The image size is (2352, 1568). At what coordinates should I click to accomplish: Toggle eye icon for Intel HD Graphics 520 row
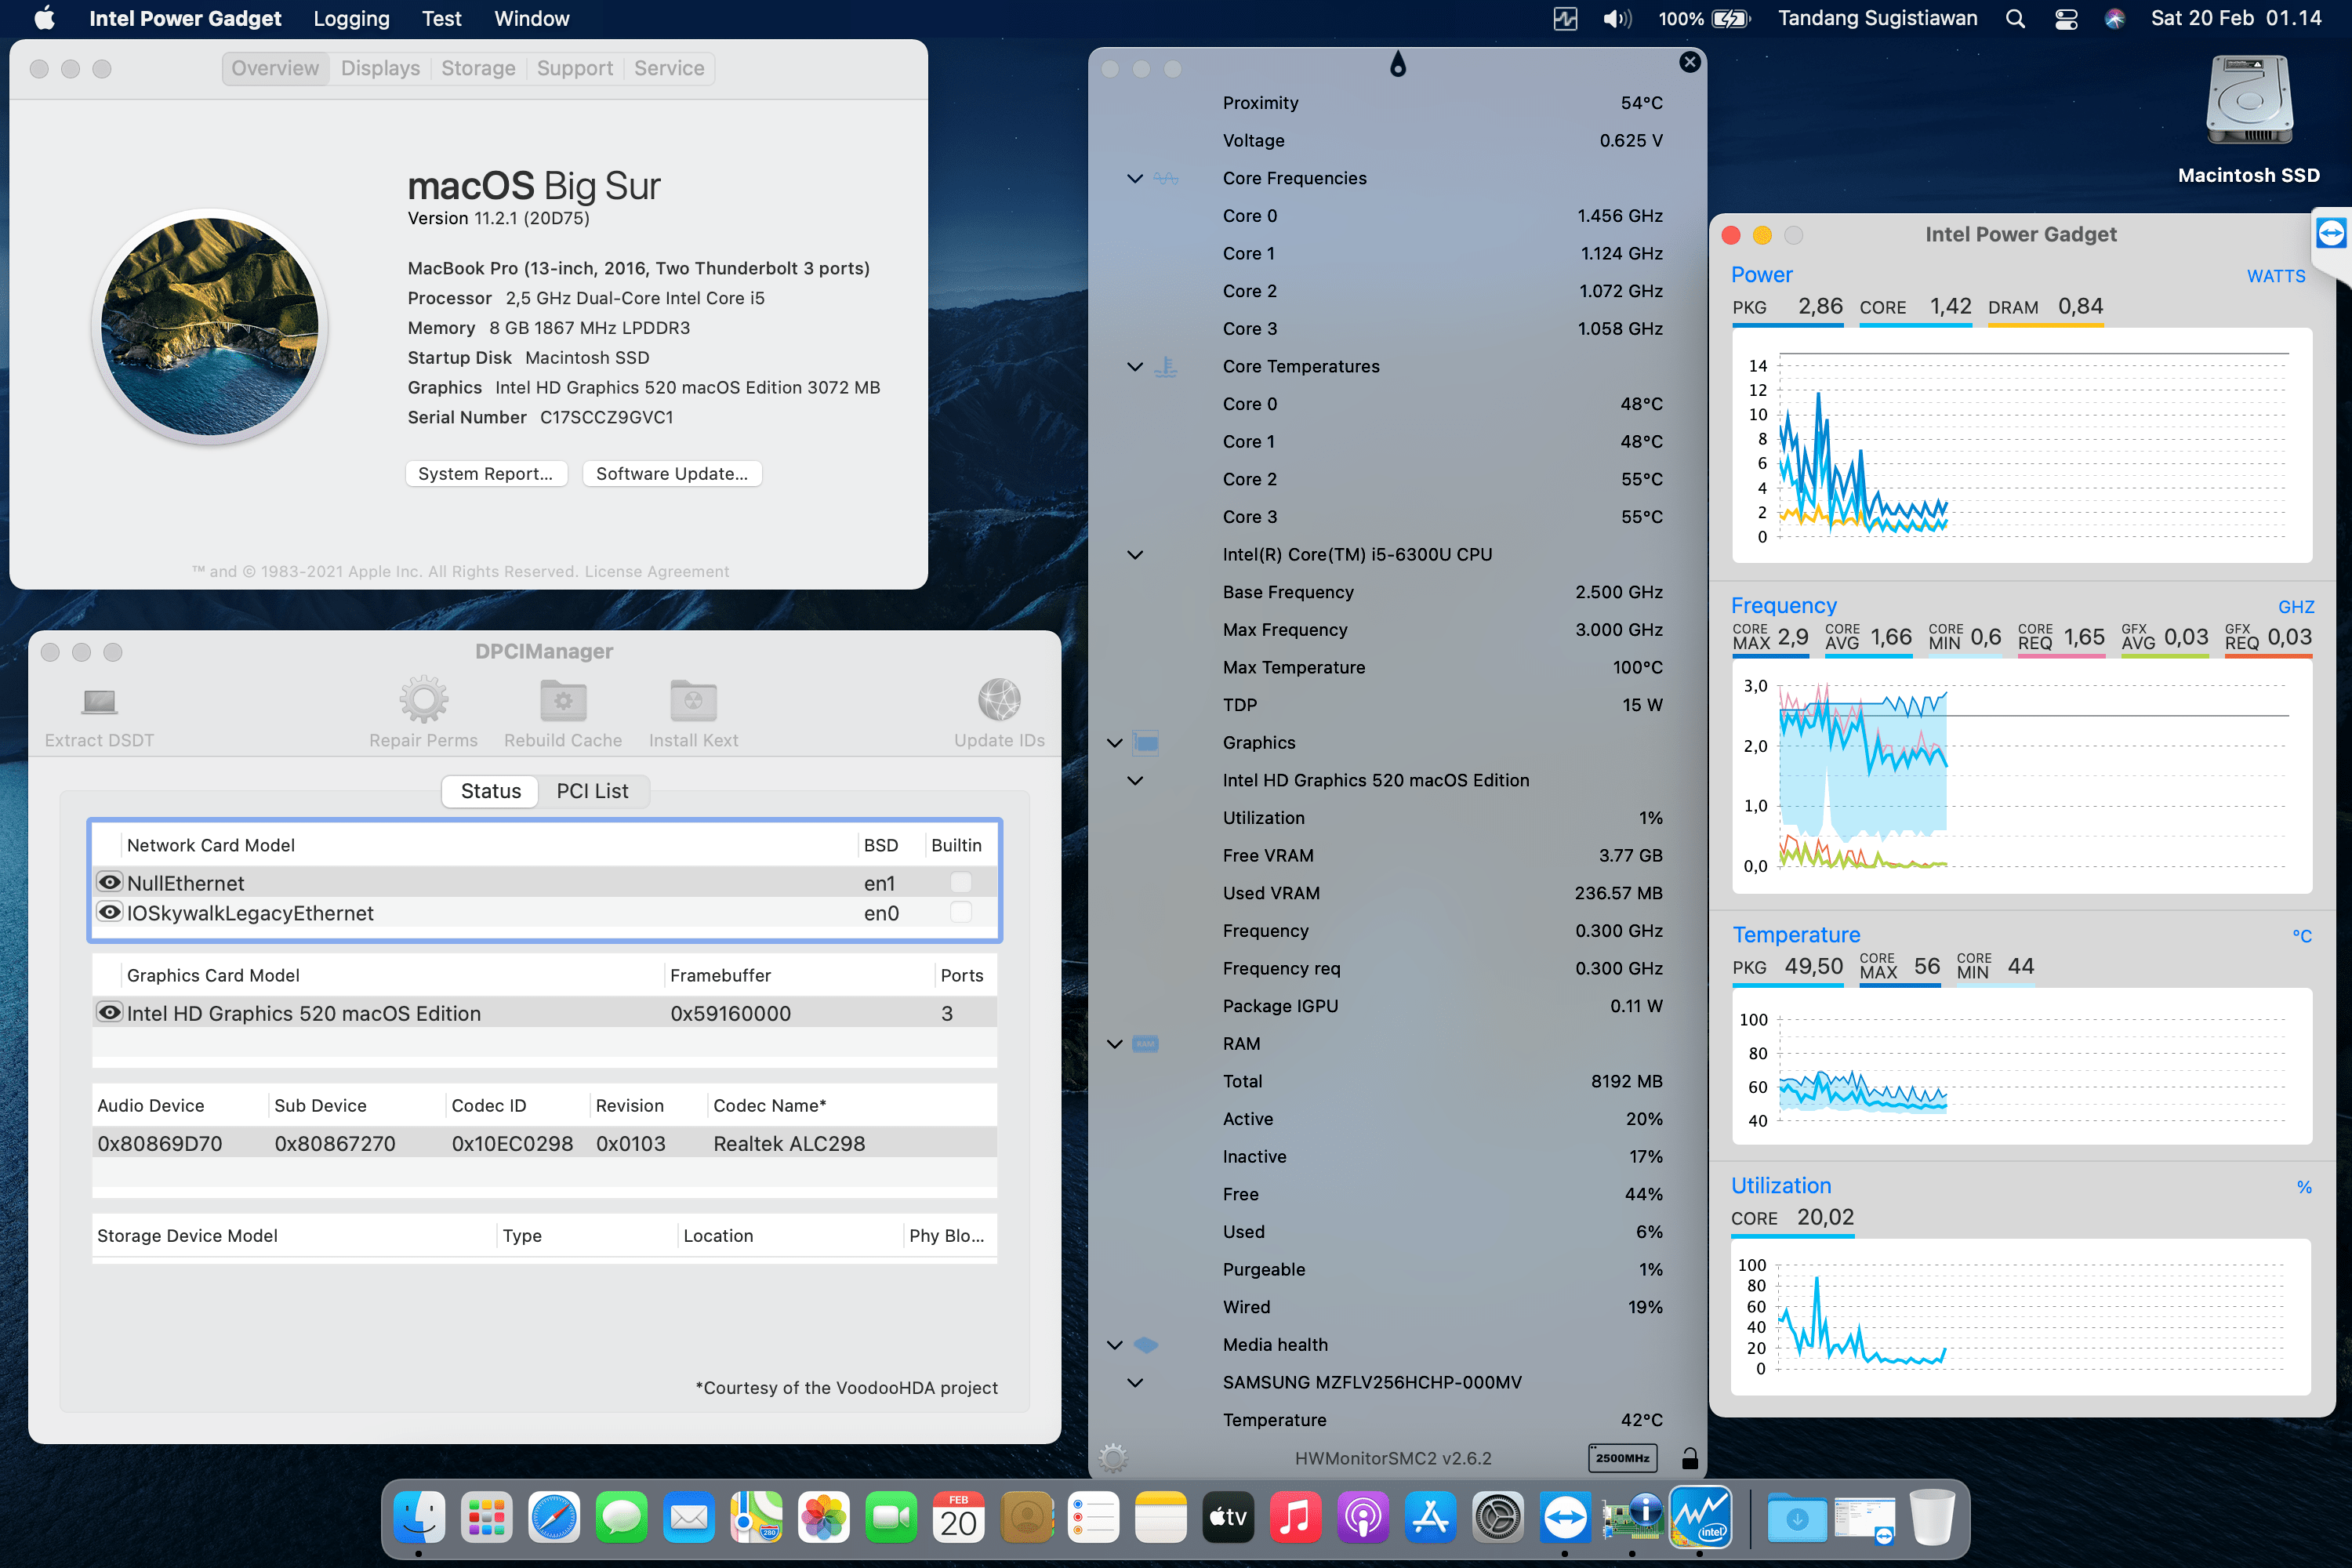pos(109,1012)
